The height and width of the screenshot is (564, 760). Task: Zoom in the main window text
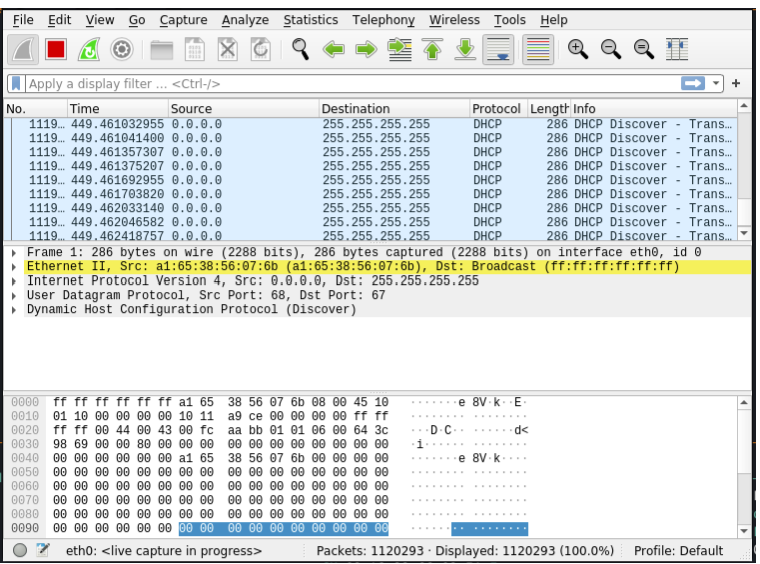(578, 49)
